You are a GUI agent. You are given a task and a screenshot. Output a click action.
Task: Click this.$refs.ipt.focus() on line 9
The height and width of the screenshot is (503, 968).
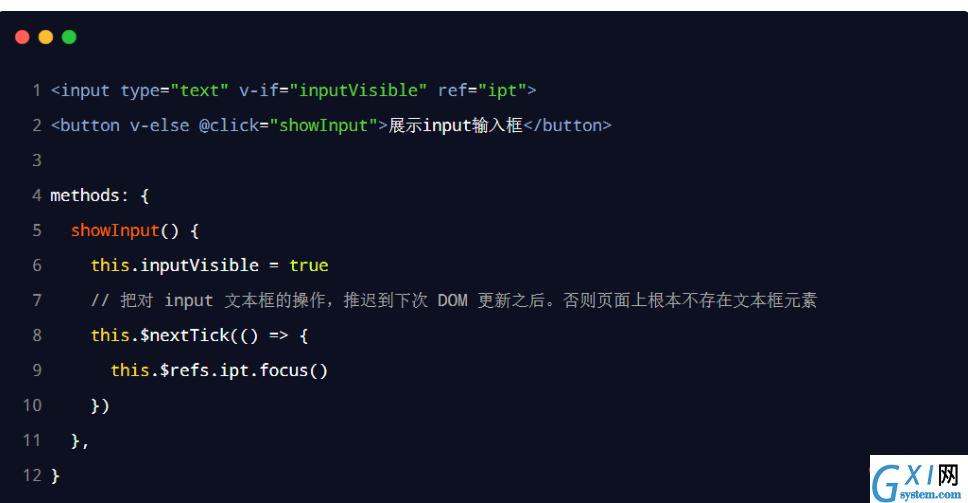[x=219, y=370]
